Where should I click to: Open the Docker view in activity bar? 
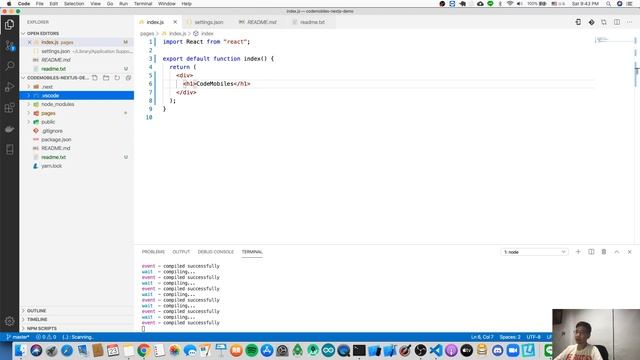(9, 129)
